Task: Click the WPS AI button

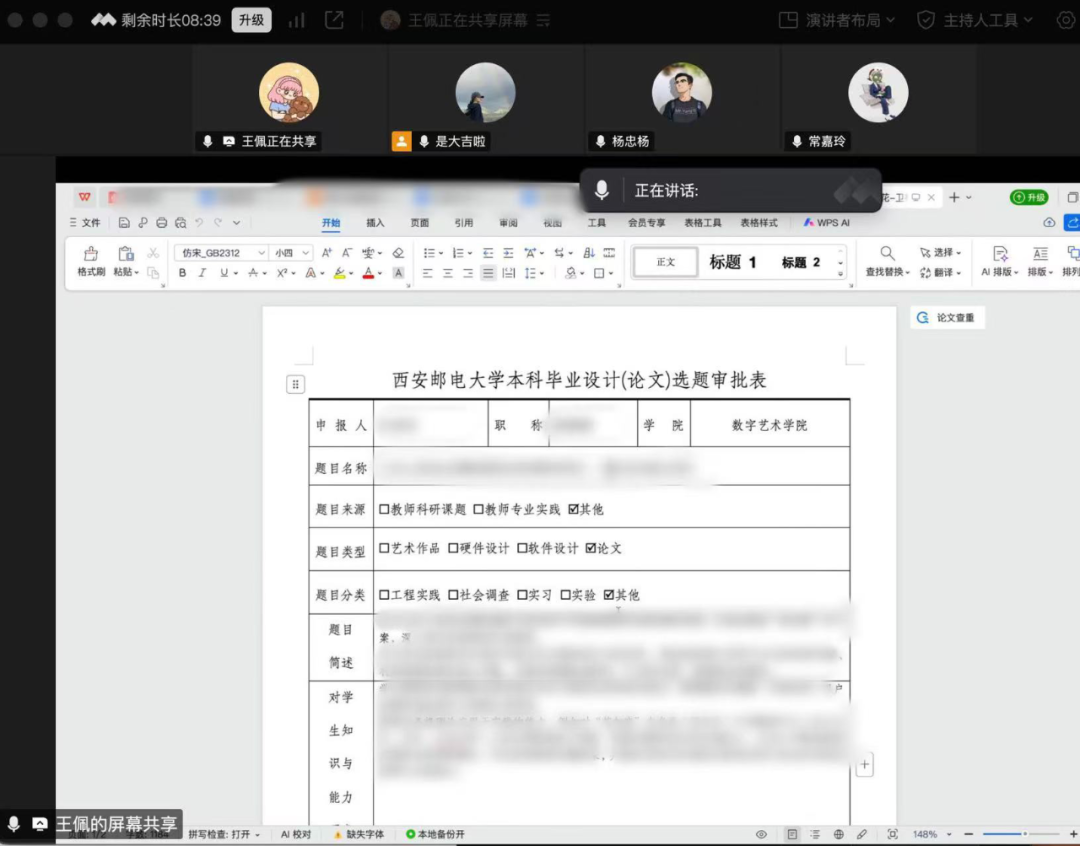Action: (x=827, y=223)
